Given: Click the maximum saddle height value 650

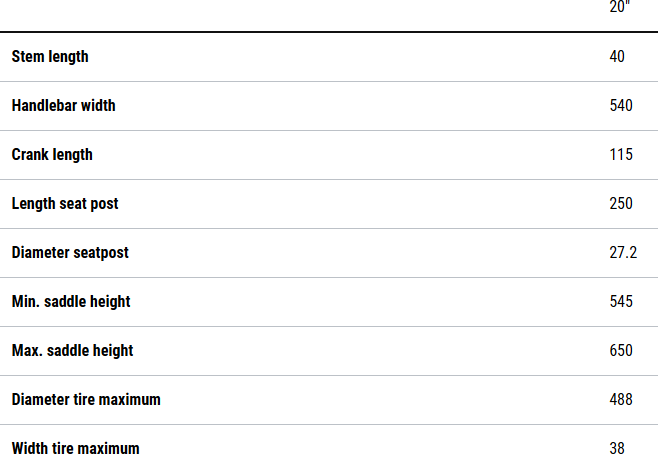Looking at the screenshot, I should click(621, 351).
